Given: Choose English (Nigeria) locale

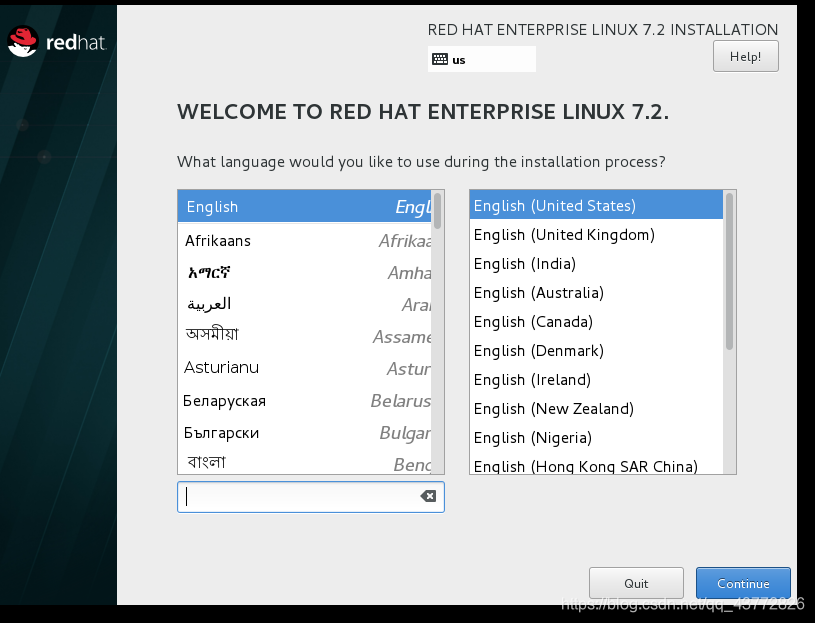Looking at the screenshot, I should click(x=596, y=438).
